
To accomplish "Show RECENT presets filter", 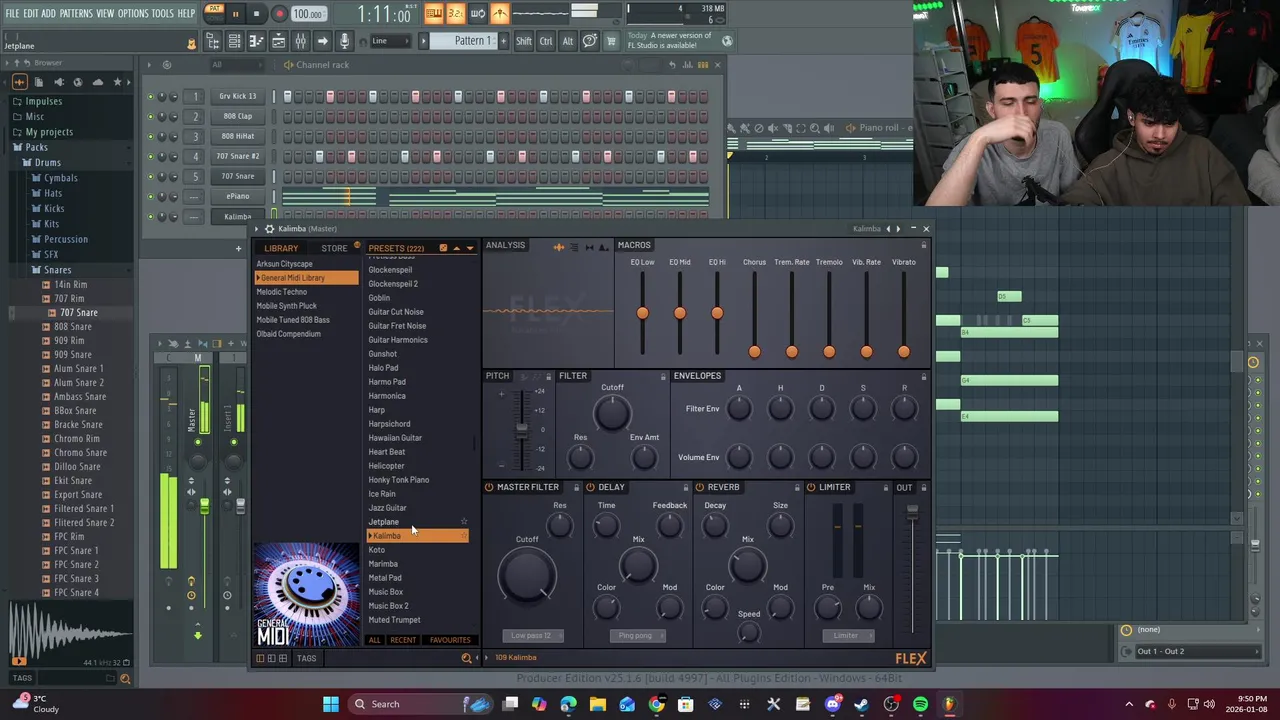I will (403, 640).
